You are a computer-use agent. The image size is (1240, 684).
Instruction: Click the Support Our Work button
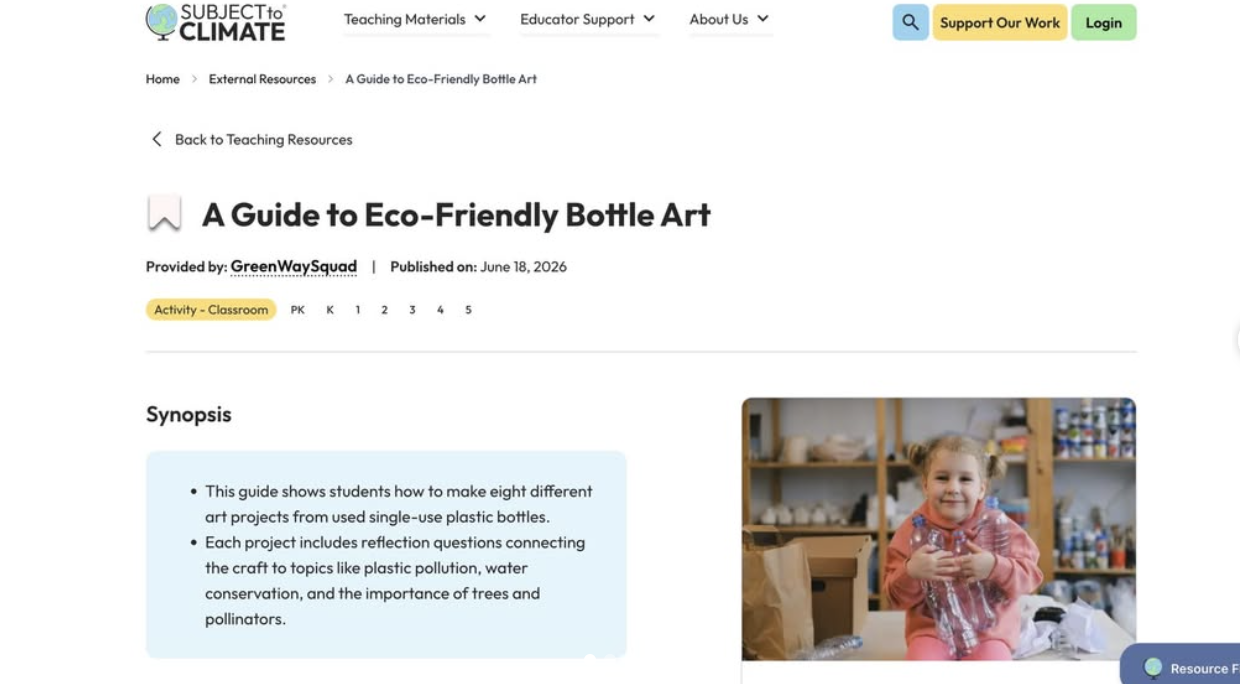pyautogui.click(x=1000, y=22)
